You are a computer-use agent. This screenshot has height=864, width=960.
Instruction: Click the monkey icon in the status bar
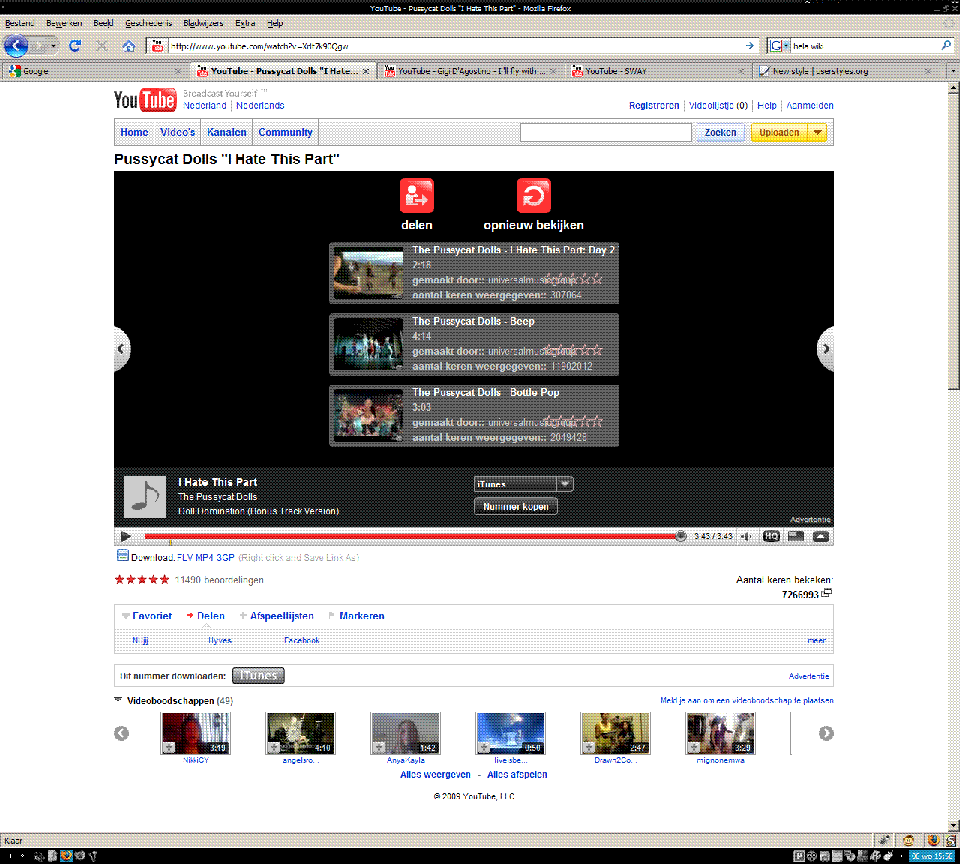[x=909, y=841]
